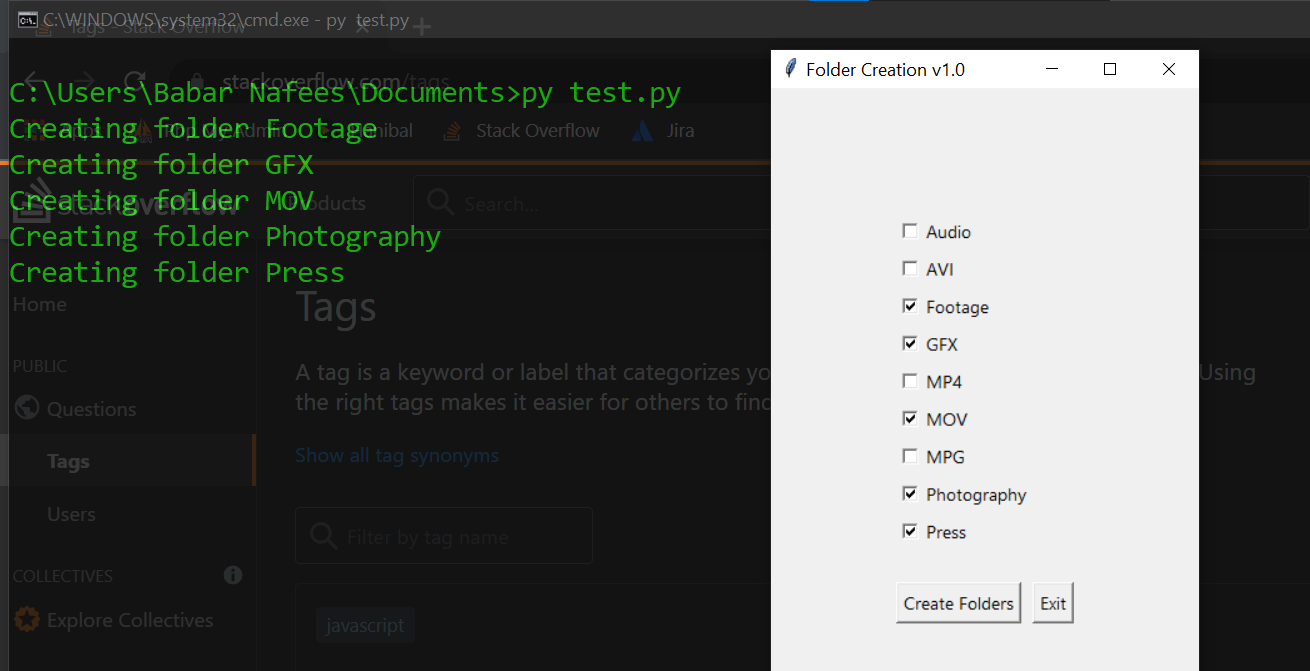The width and height of the screenshot is (1310, 671).
Task: Click the Create Folders button
Action: coord(958,603)
